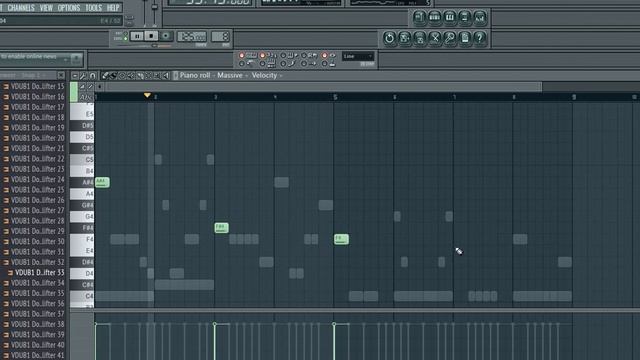Select the piano roll Zoom tool
Screen dimensions: 640x360
point(157,76)
